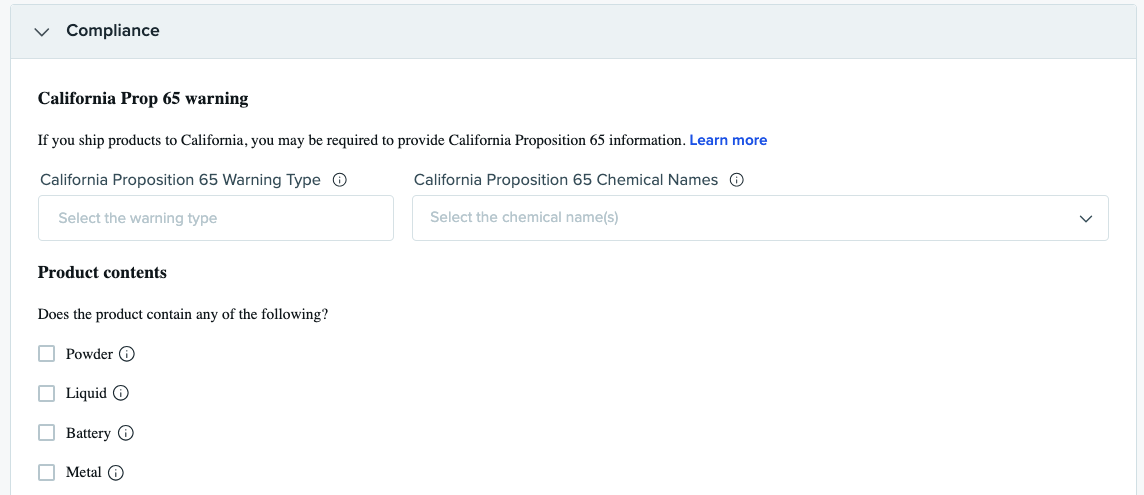Open the Learn more link
This screenshot has width=1144, height=495.
(x=728, y=140)
